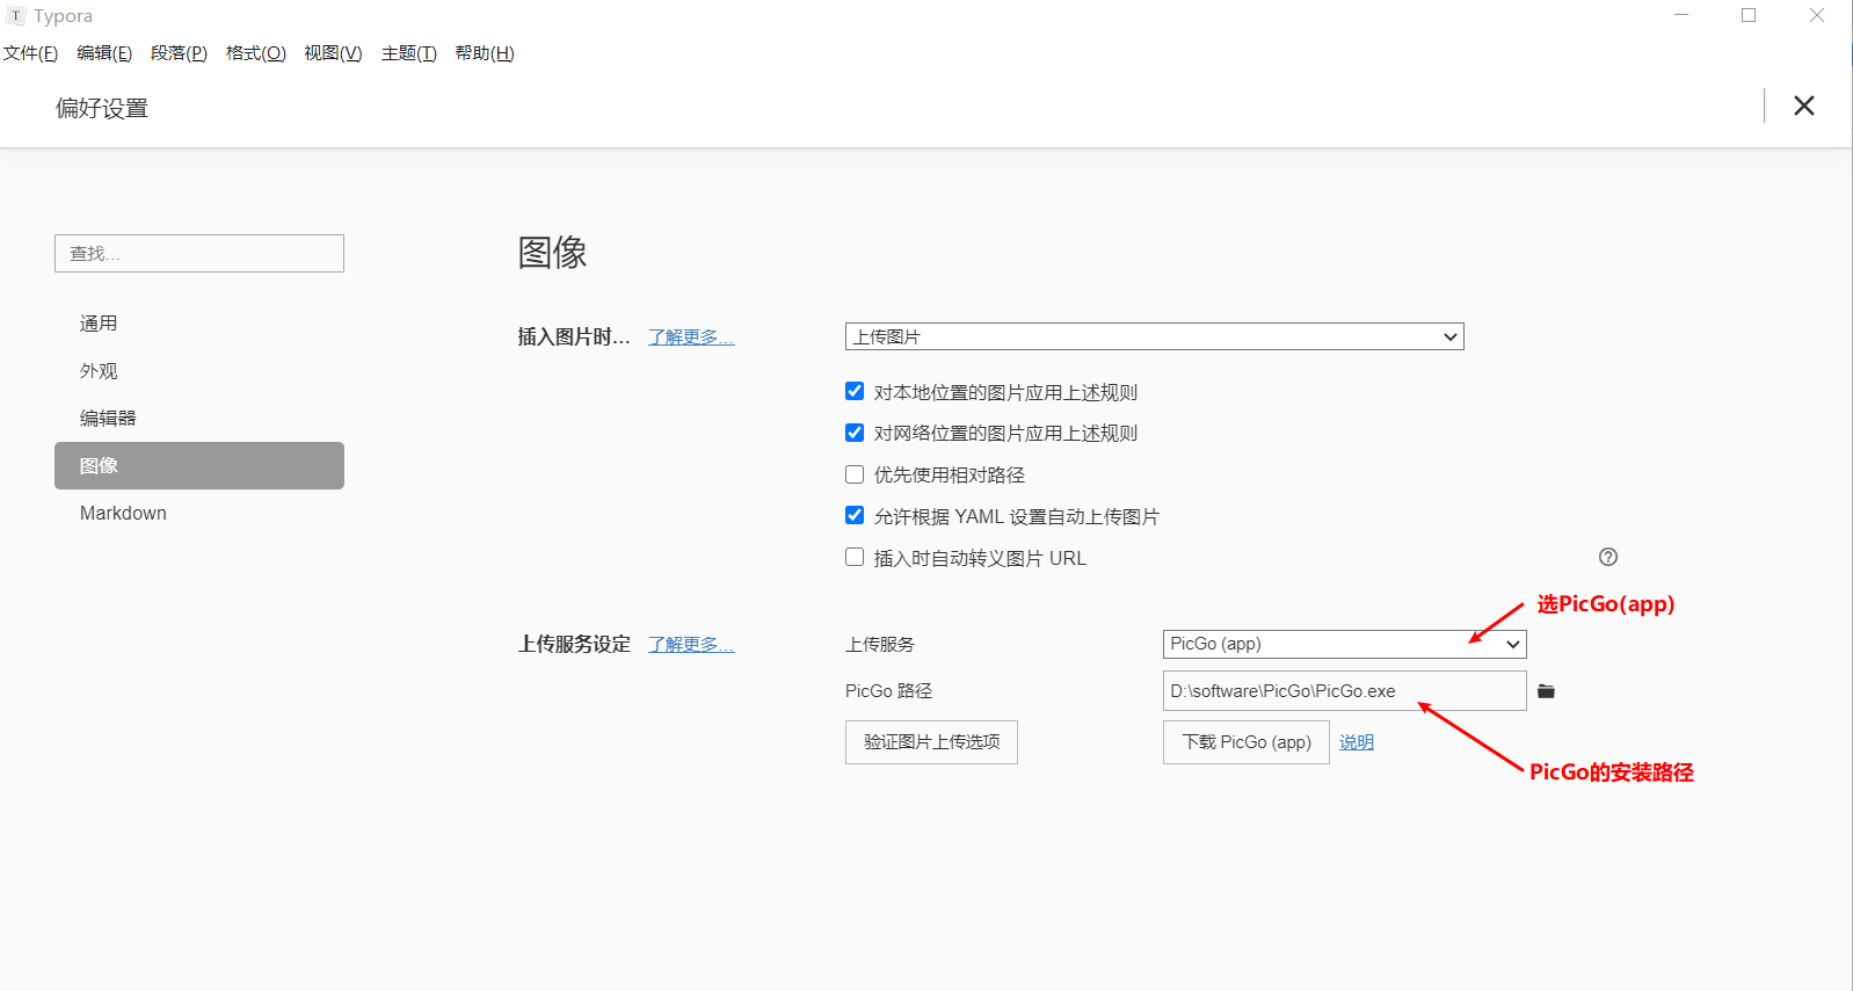
Task: Open the 说明 link next to download
Action: pos(1356,742)
